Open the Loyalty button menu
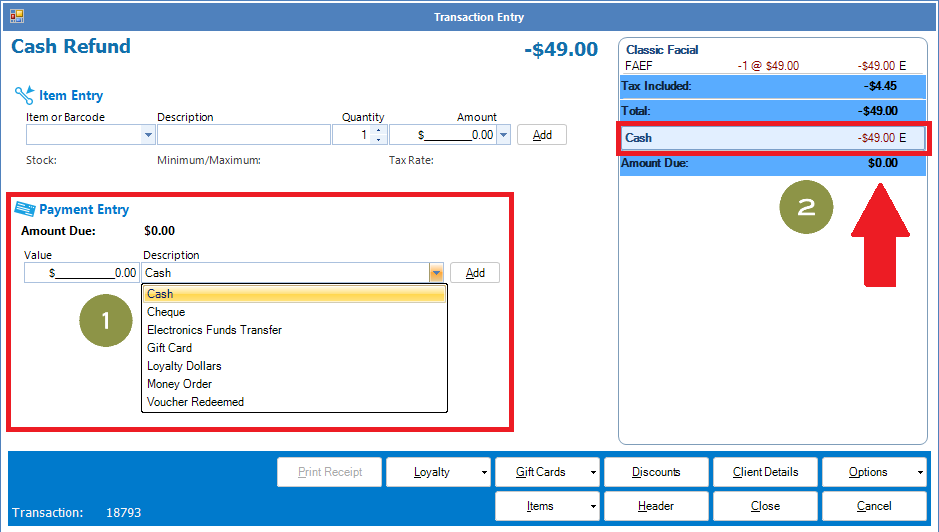The width and height of the screenshot is (939, 532). 438,472
